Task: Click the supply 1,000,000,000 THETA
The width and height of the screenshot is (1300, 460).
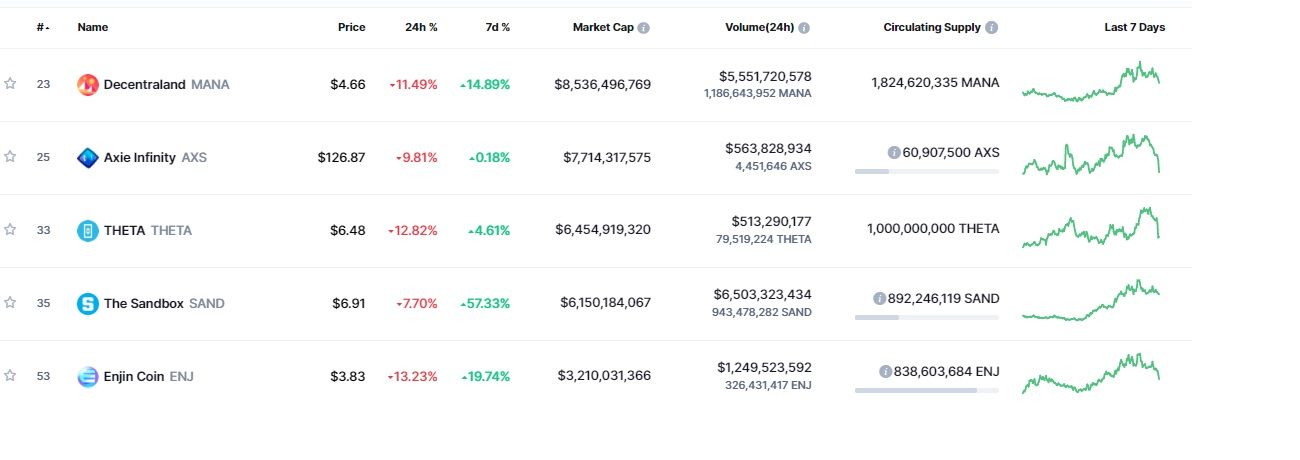Action: click(933, 229)
